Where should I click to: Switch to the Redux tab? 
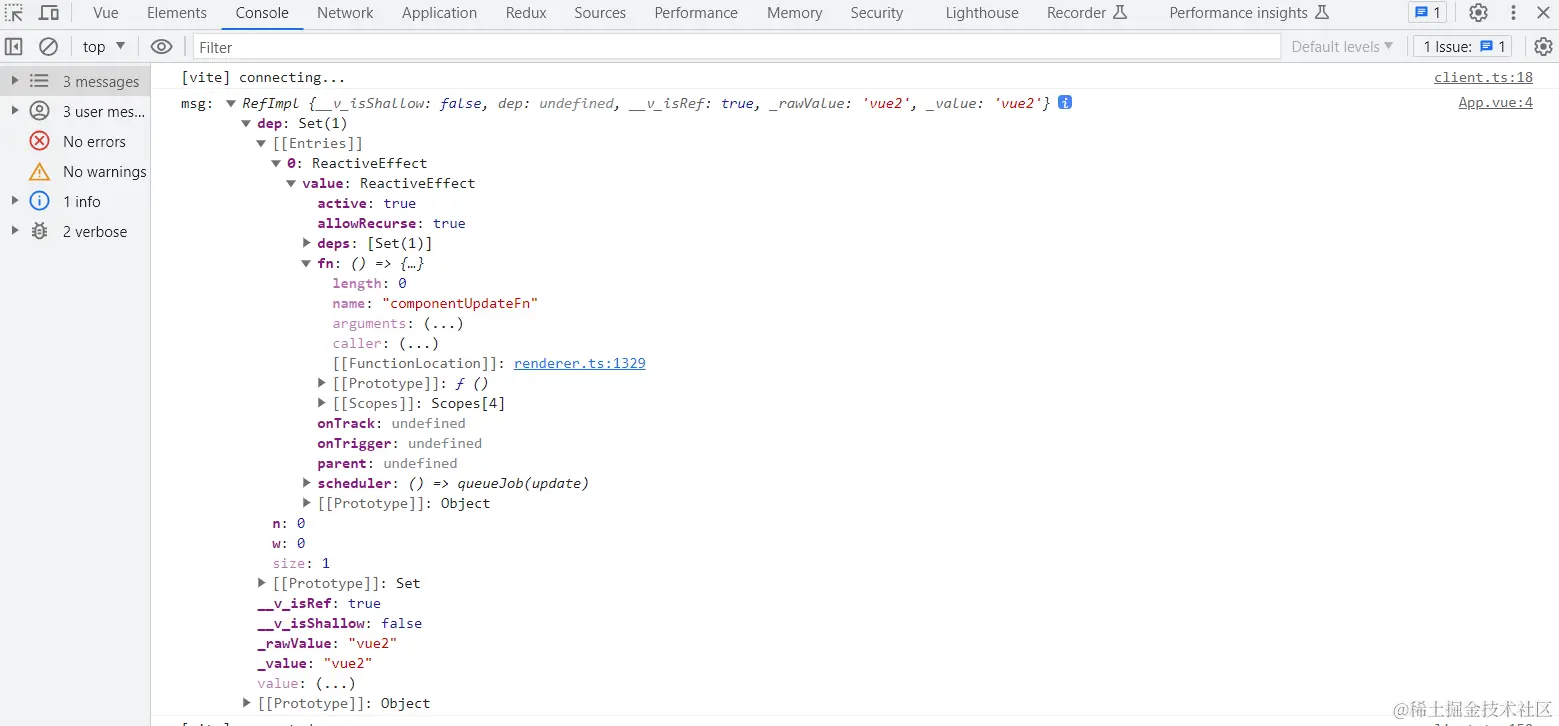(526, 13)
